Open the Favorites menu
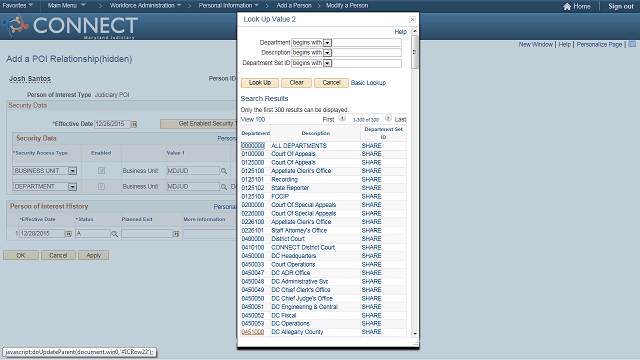This screenshot has width=640, height=360. coord(18,5)
